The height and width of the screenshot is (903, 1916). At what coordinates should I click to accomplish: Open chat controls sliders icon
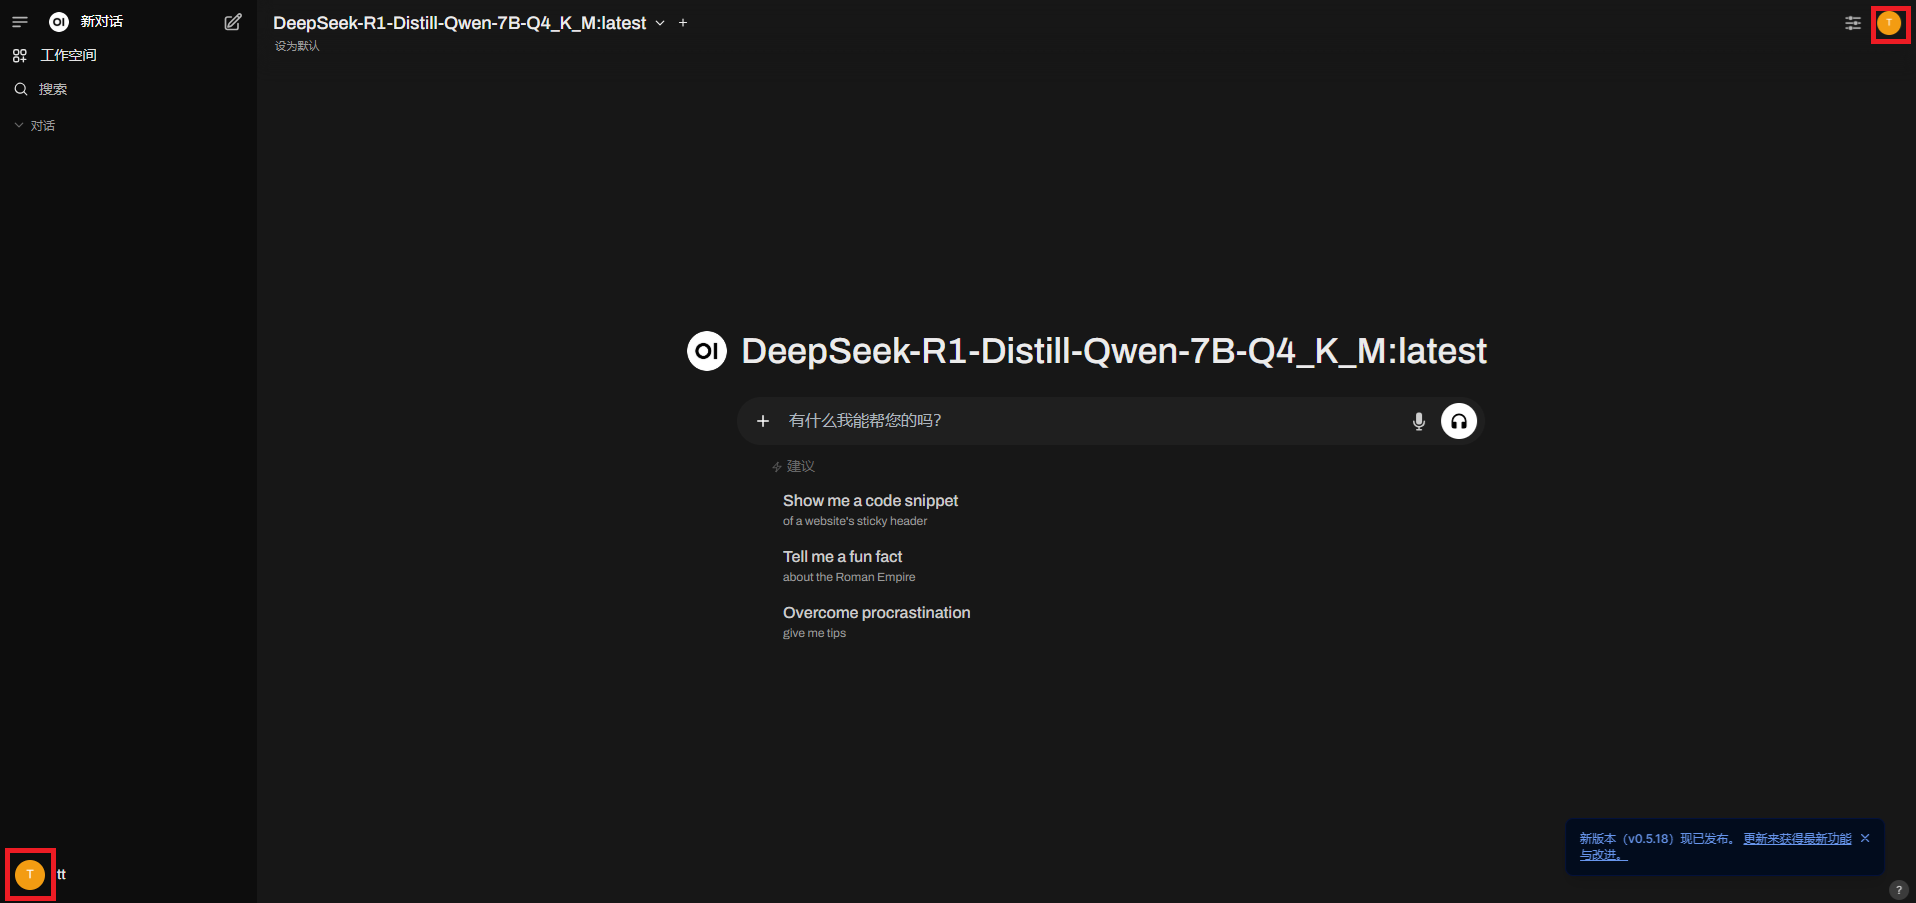(1853, 23)
